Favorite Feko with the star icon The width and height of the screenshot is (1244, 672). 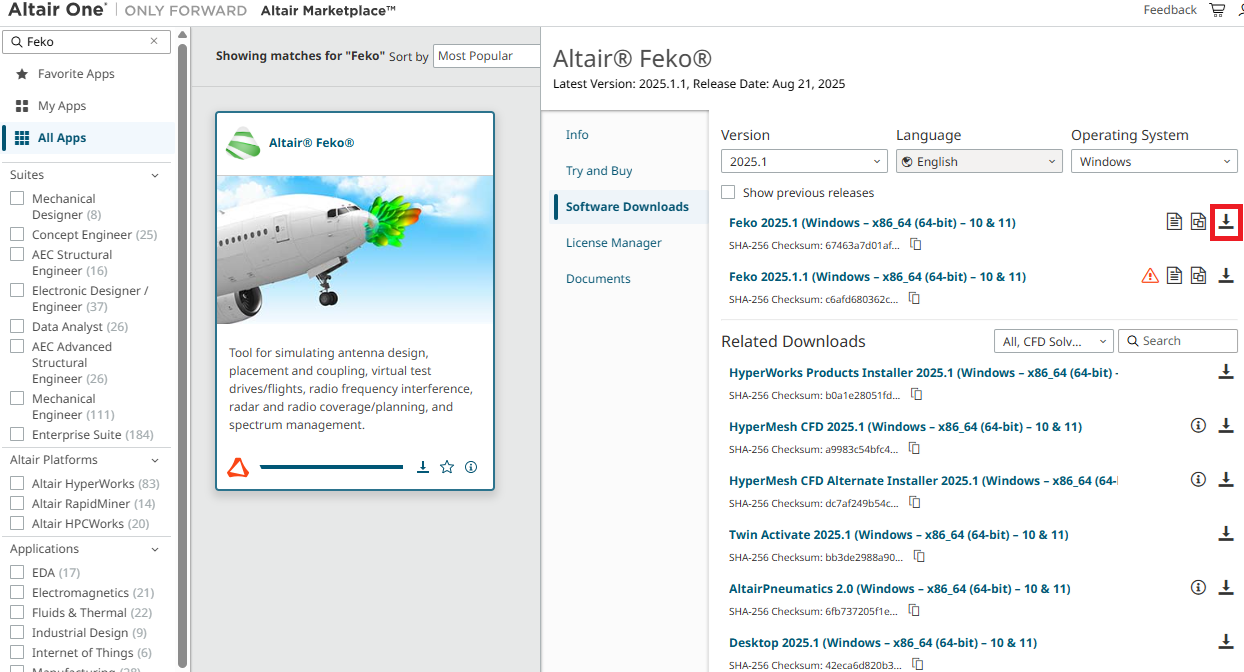point(447,467)
